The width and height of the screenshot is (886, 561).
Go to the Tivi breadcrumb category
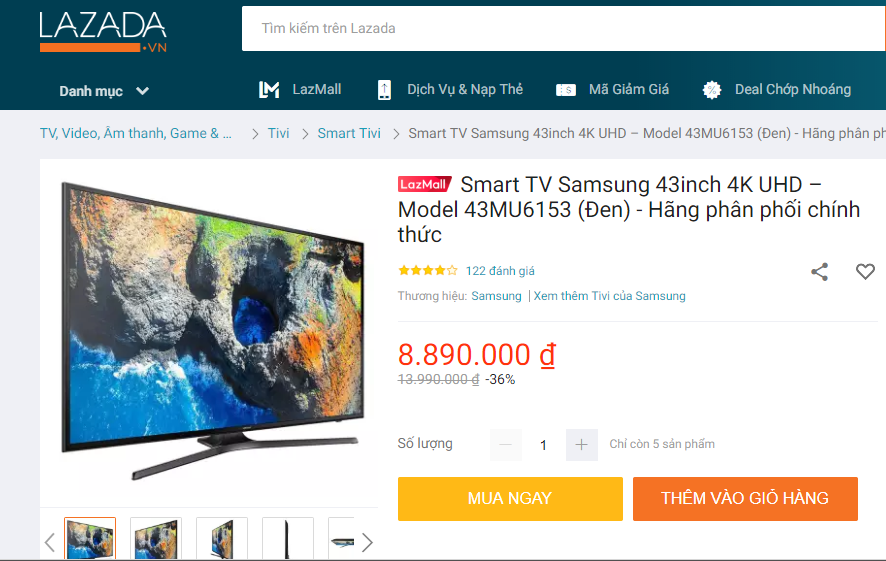(278, 133)
